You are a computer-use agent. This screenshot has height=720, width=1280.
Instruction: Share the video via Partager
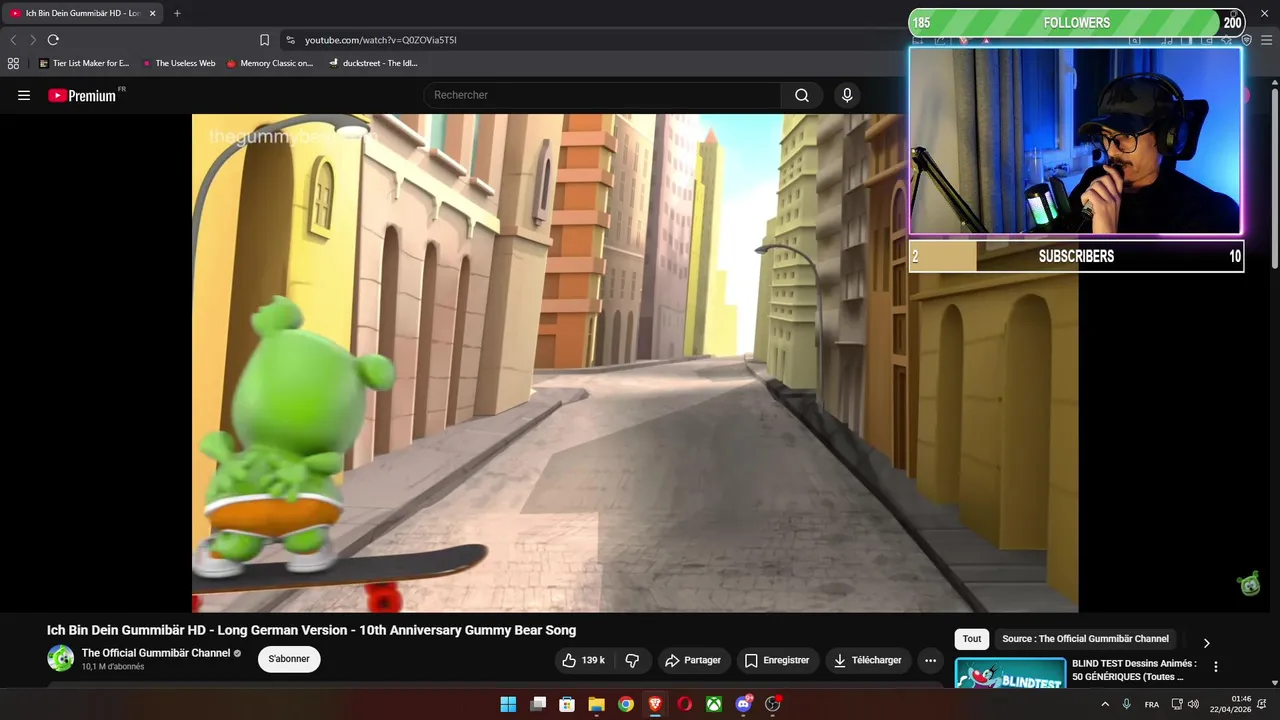tap(693, 660)
